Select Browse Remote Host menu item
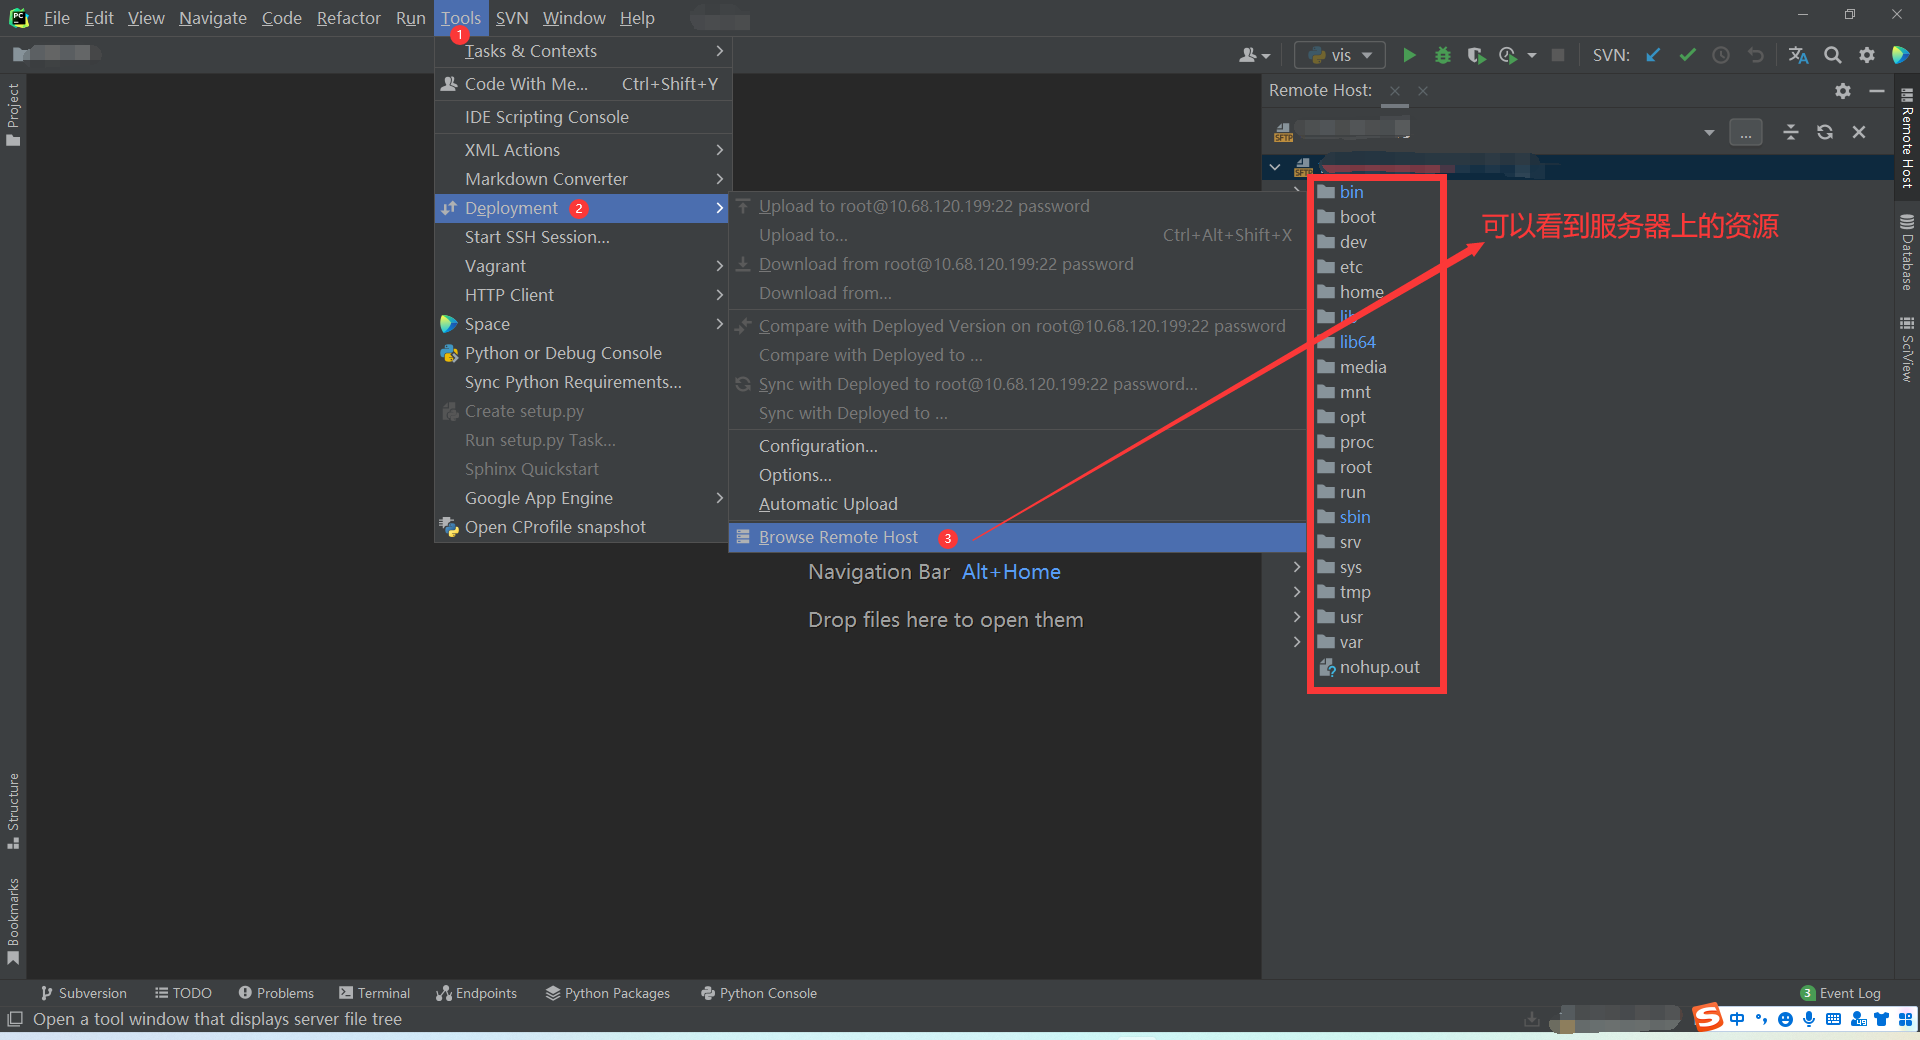Screen dimensions: 1920x1040 1017,537
